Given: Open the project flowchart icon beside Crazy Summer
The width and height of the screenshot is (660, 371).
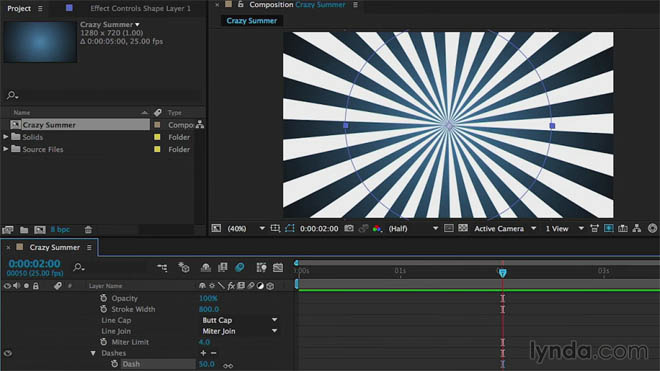Looking at the screenshot, I should [200, 125].
